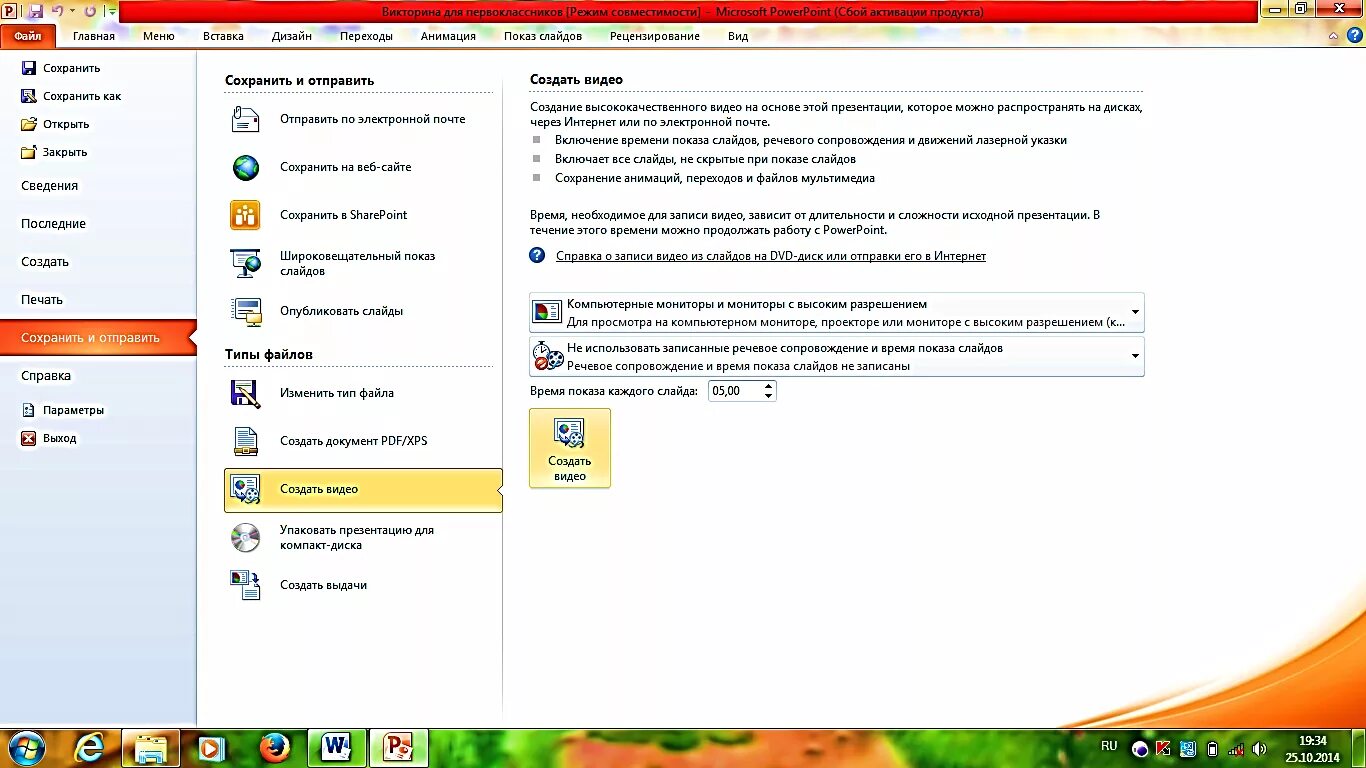The image size is (1366, 768).
Task: Open Firefox from the taskbar
Action: tap(274, 748)
